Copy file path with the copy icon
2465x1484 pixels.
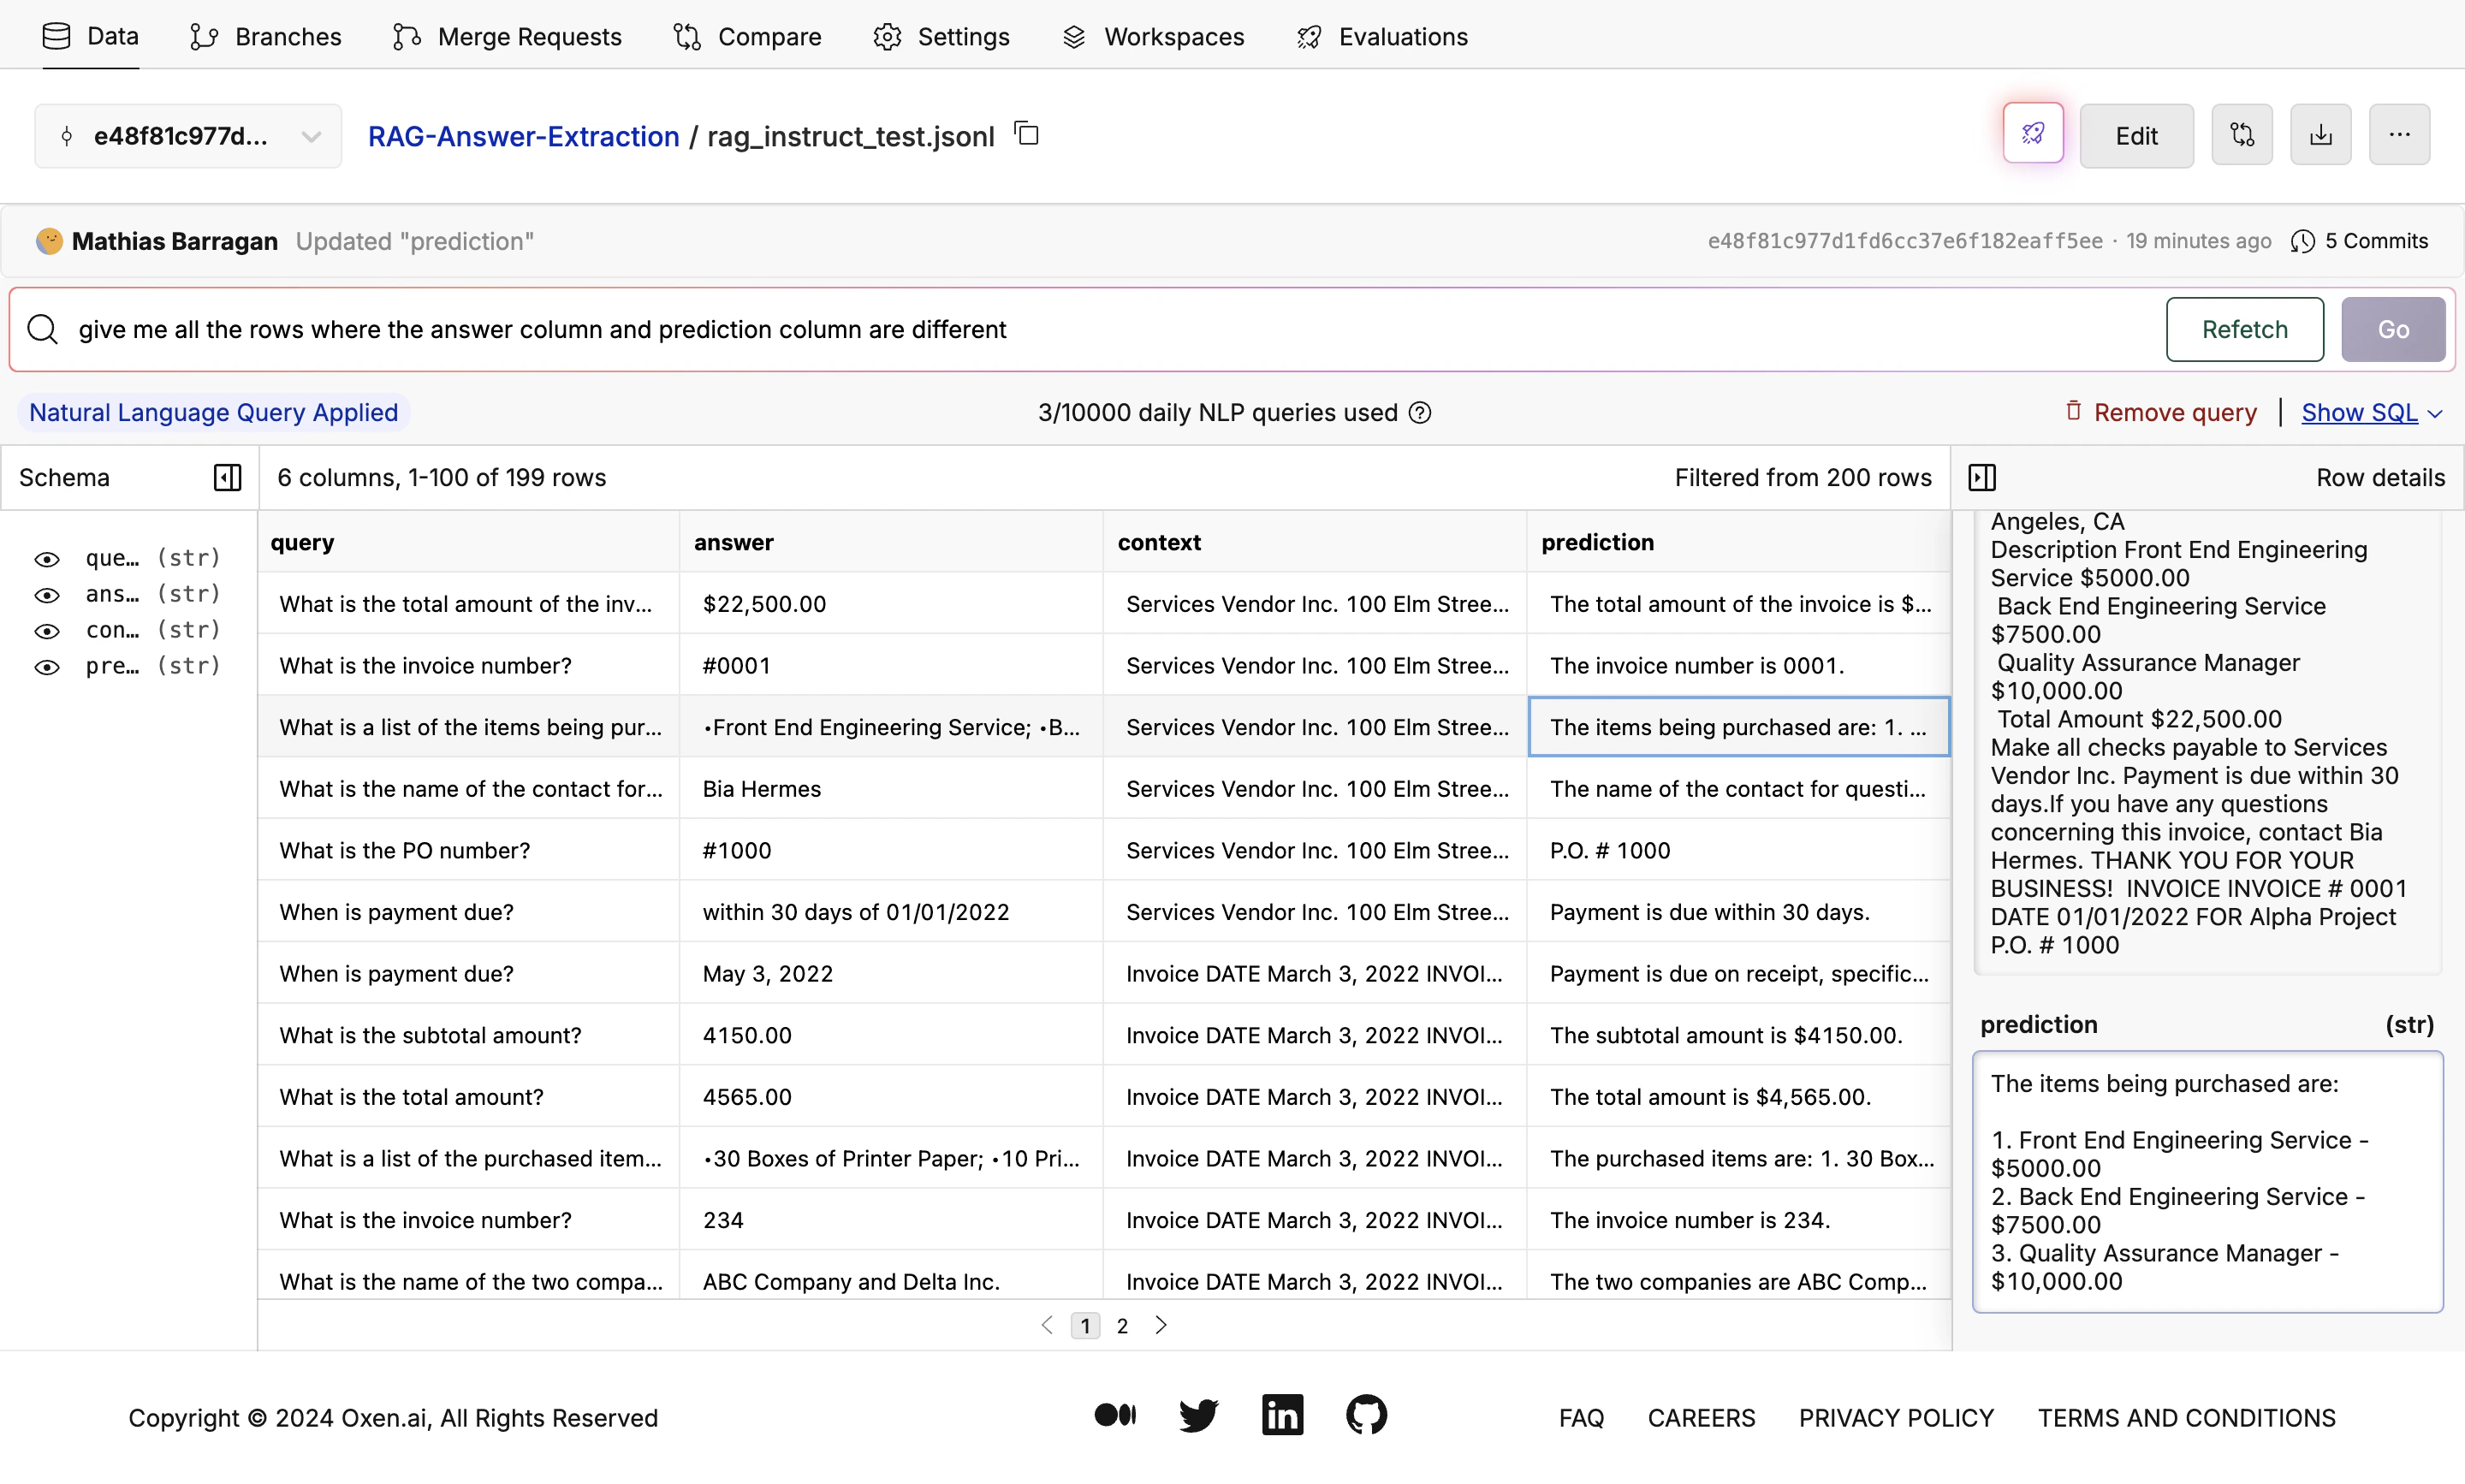click(x=1027, y=133)
